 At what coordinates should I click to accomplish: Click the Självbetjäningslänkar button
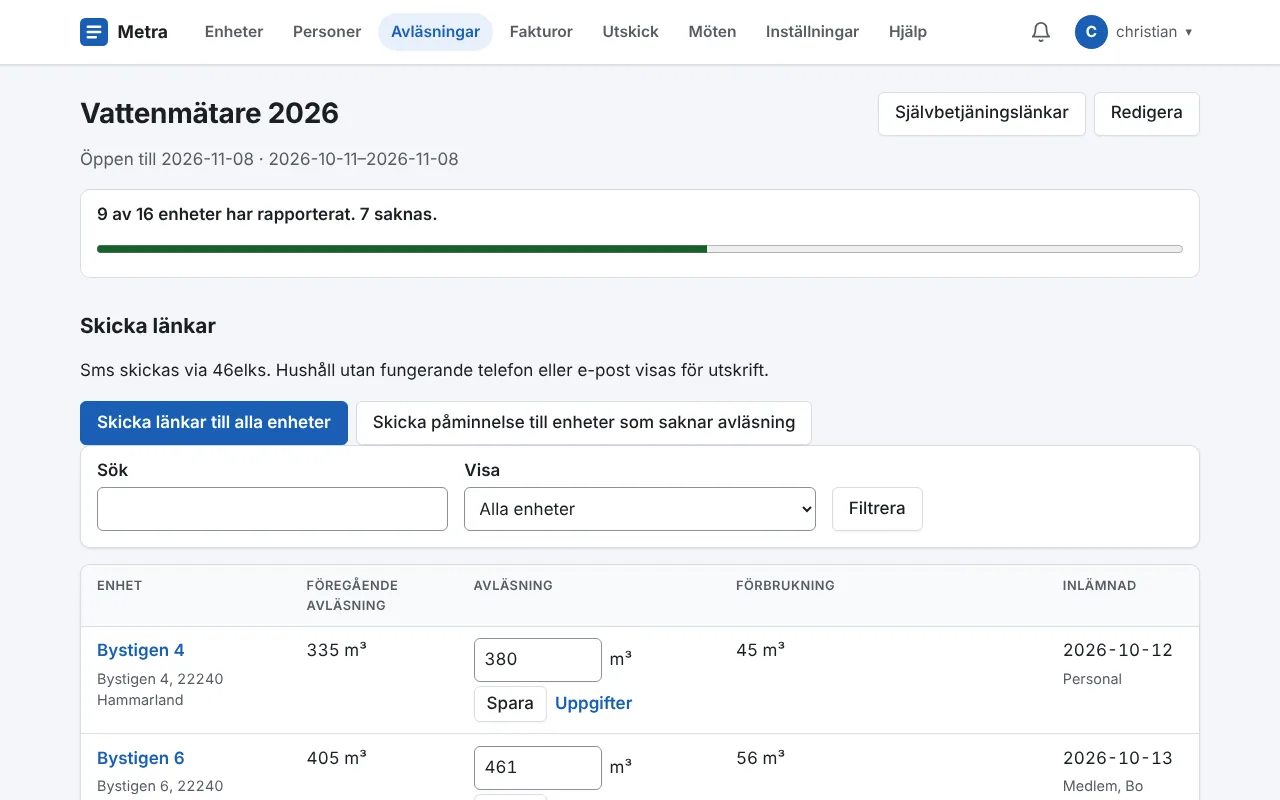(x=982, y=113)
